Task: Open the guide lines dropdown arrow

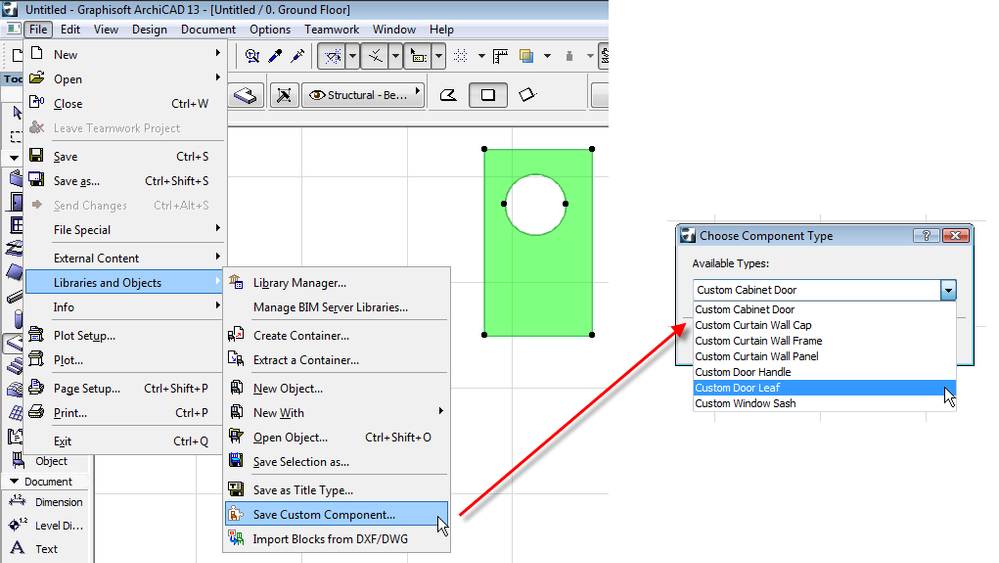Action: tap(352, 56)
